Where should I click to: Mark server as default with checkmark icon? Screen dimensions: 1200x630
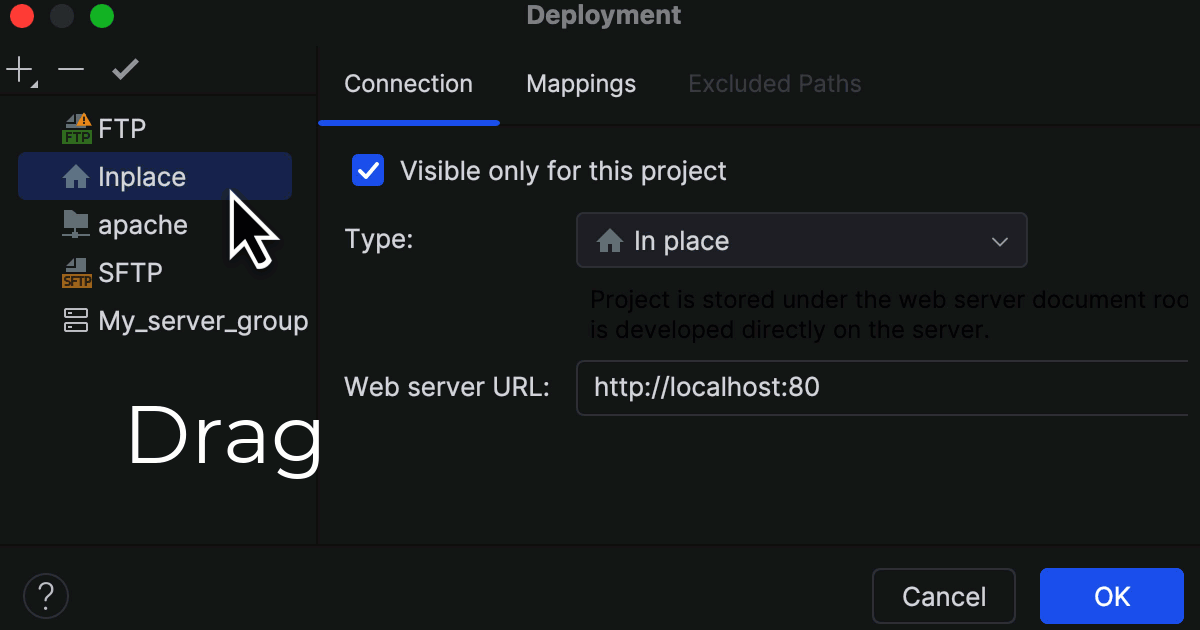coord(125,69)
